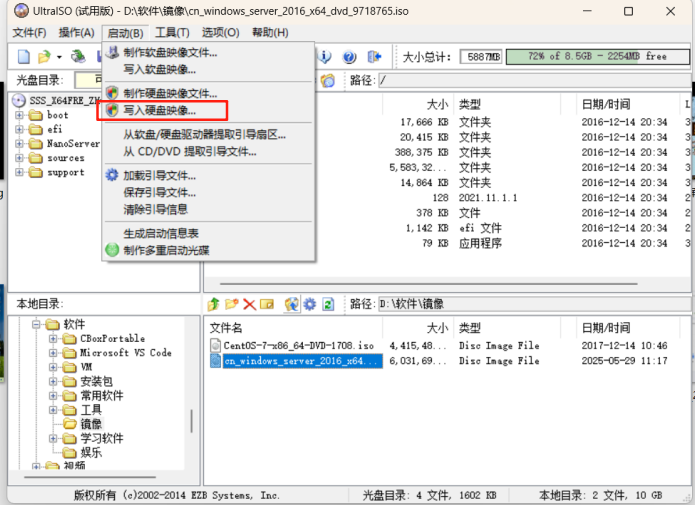This screenshot has width=695, height=505.
Task: Choose 制作硬盘映像文件... menu entry
Action: (208, 93)
